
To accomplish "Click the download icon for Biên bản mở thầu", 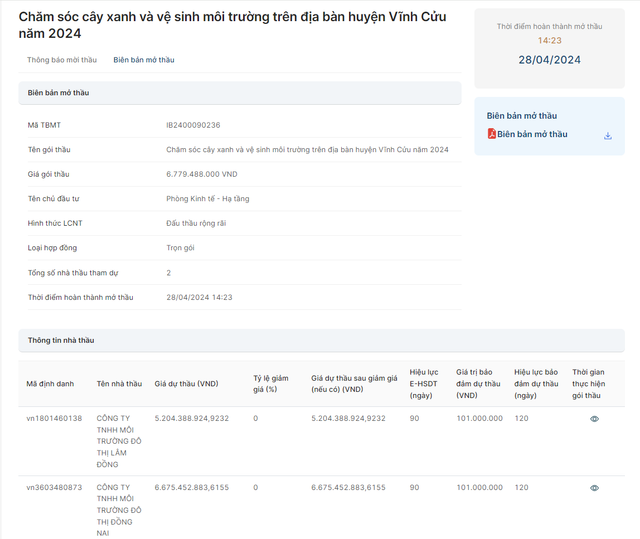I will pyautogui.click(x=607, y=135).
